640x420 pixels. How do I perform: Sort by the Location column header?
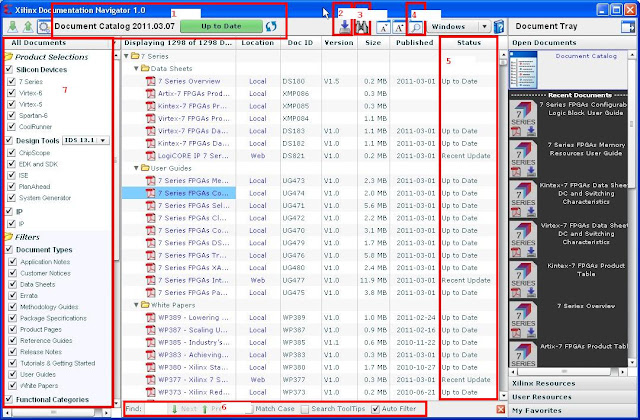[x=258, y=43]
